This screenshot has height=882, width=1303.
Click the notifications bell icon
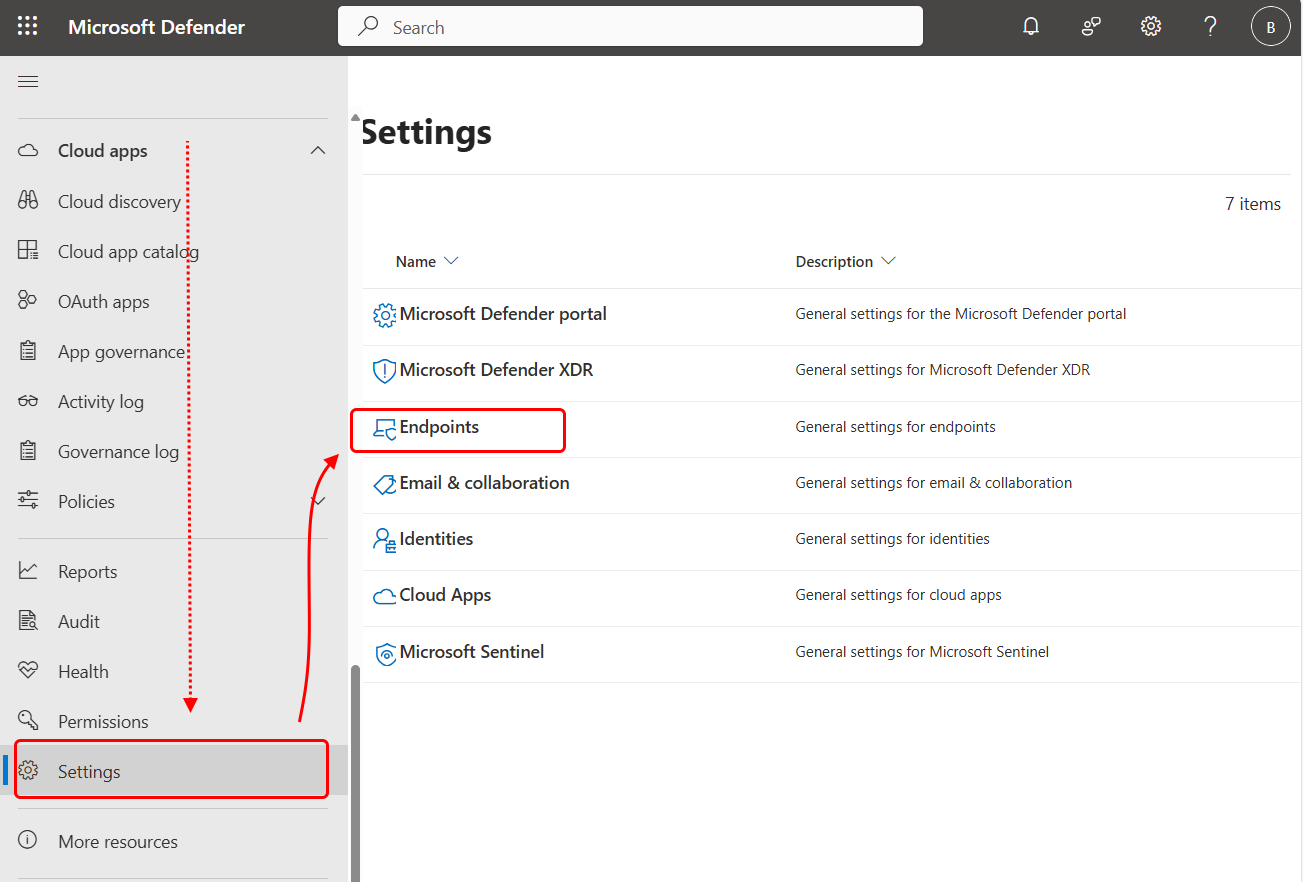click(x=1031, y=26)
